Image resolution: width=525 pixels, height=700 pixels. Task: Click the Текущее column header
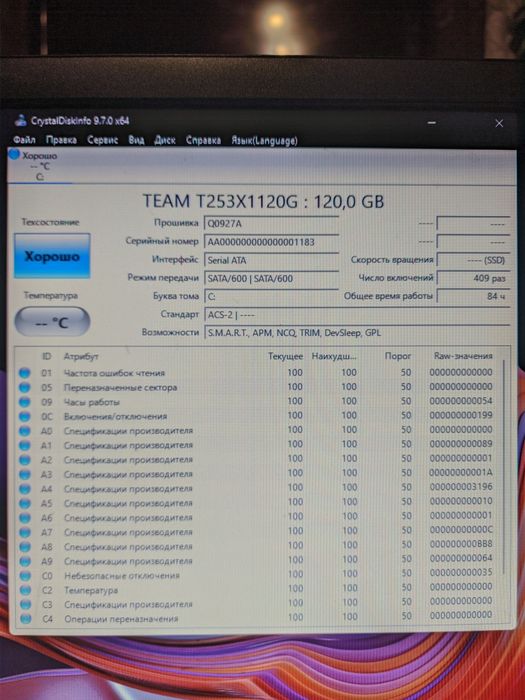click(x=285, y=356)
